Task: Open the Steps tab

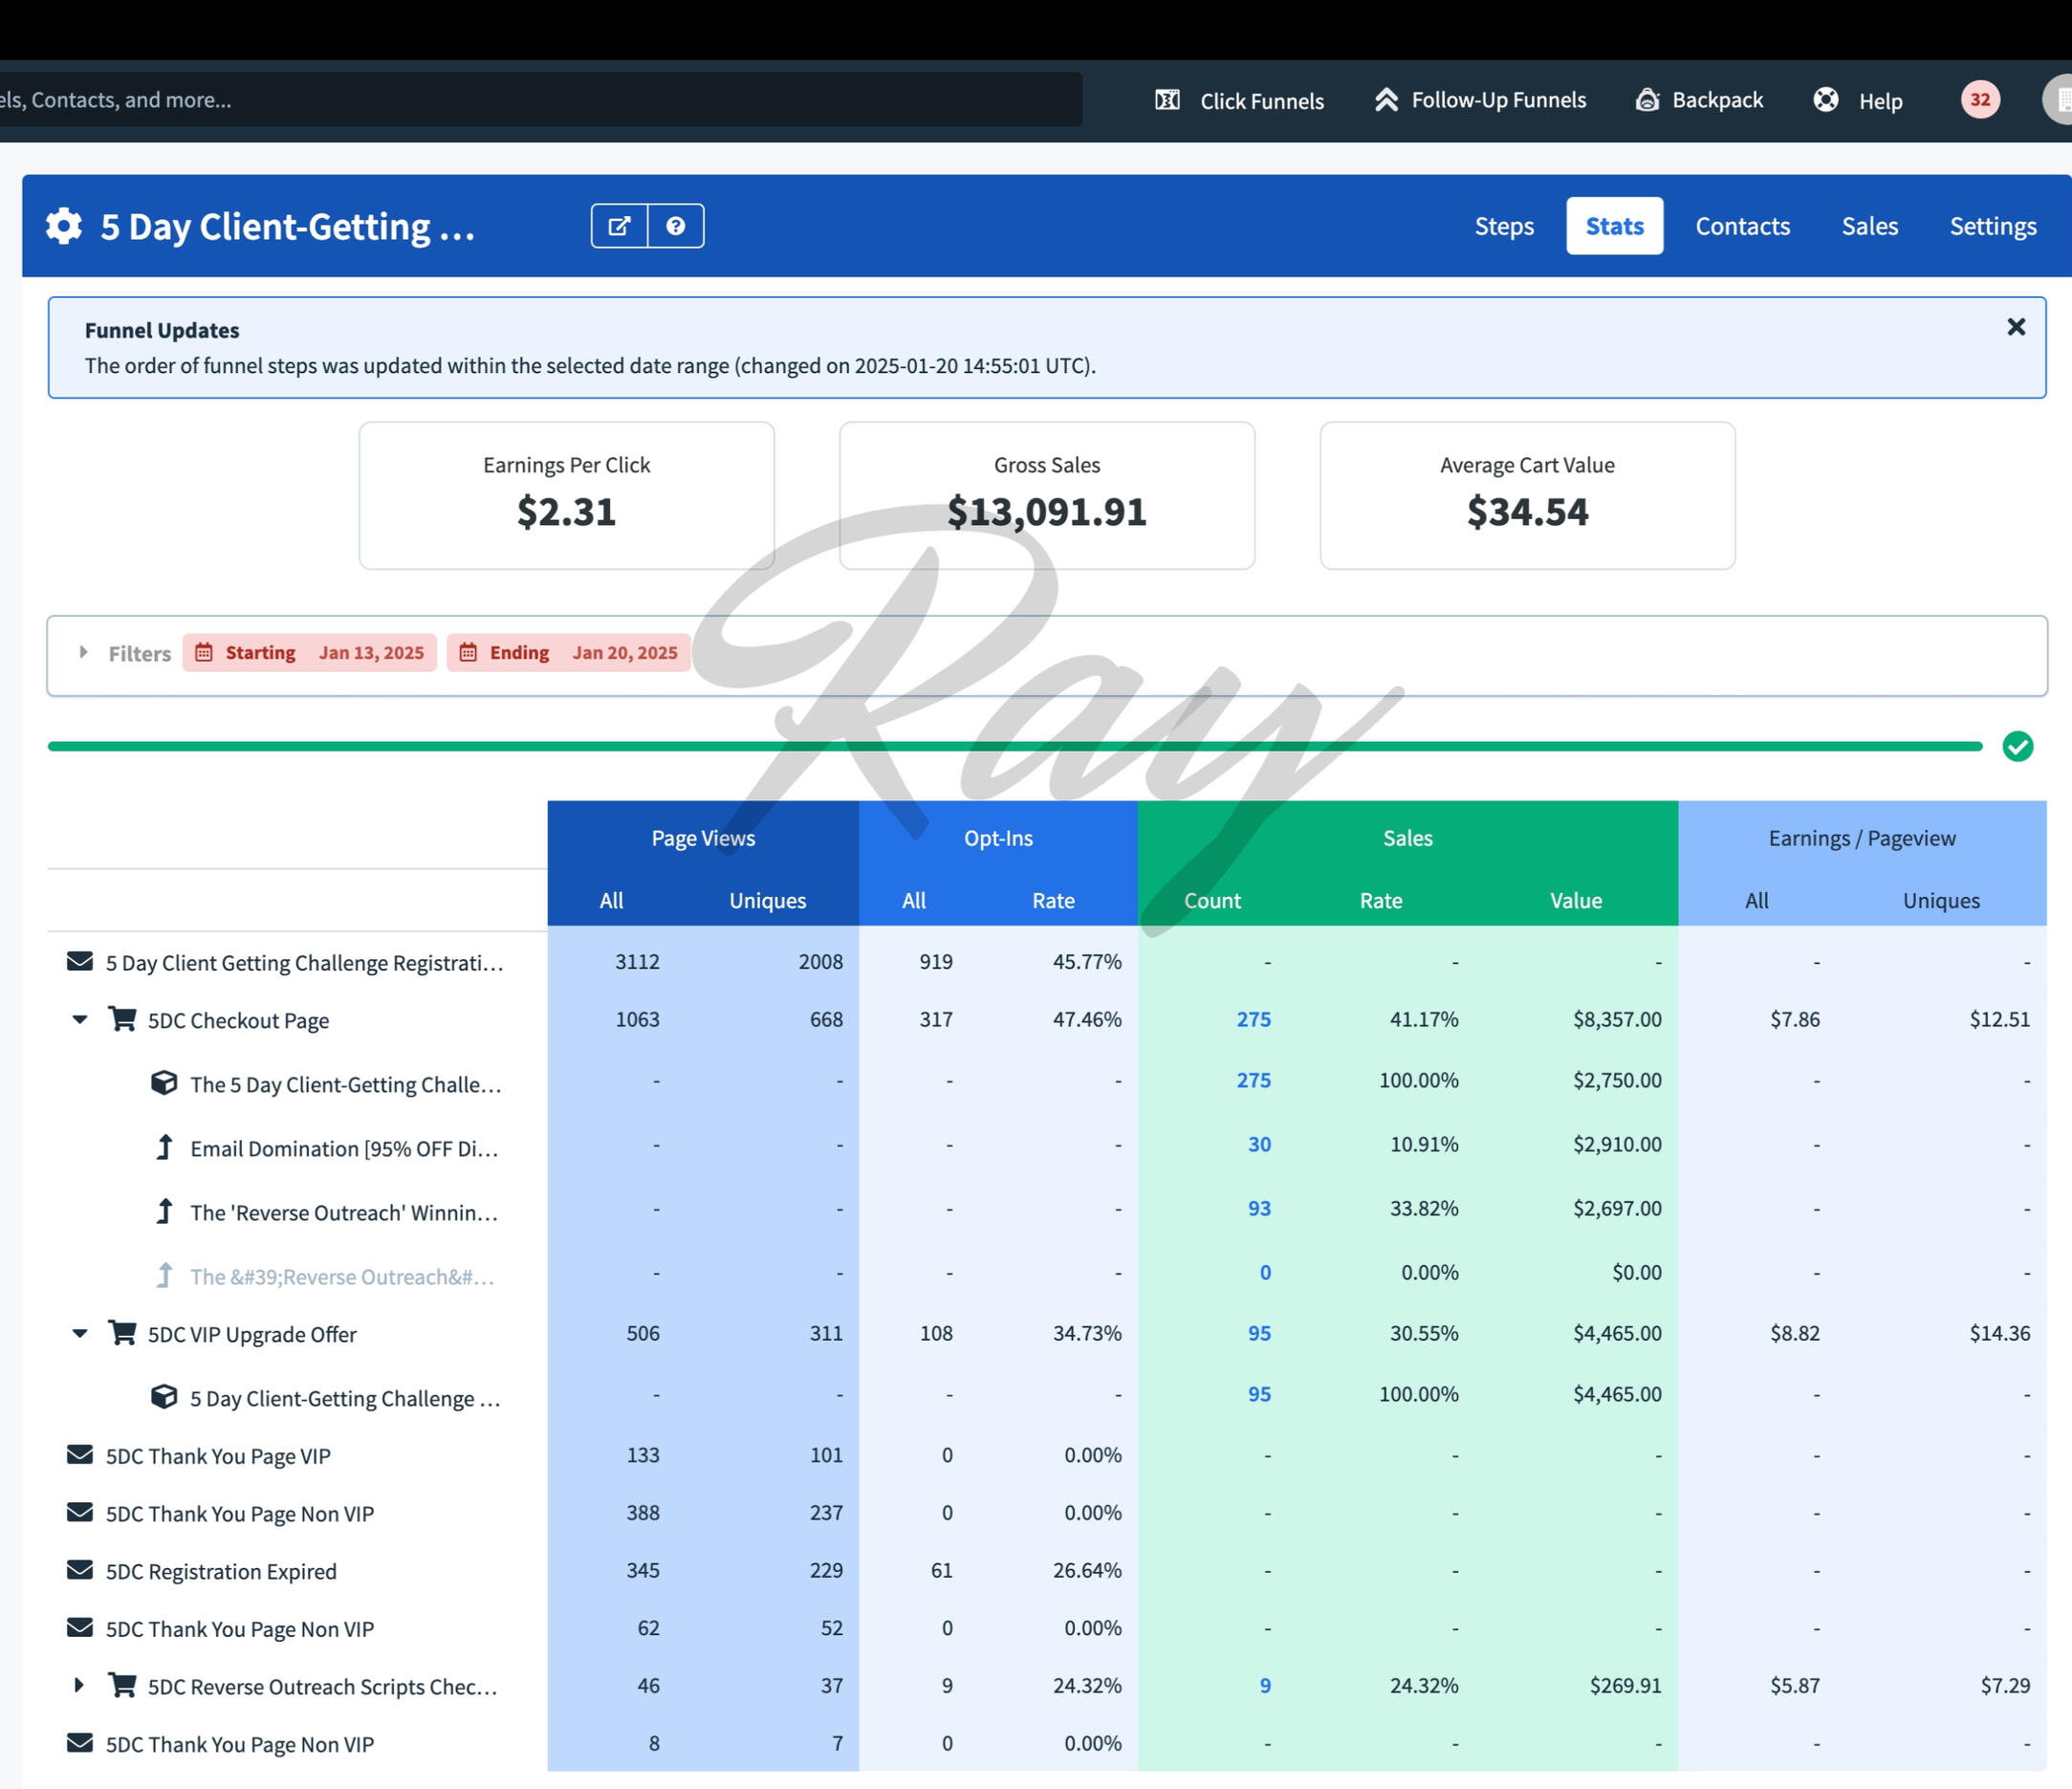Action: click(x=1503, y=226)
